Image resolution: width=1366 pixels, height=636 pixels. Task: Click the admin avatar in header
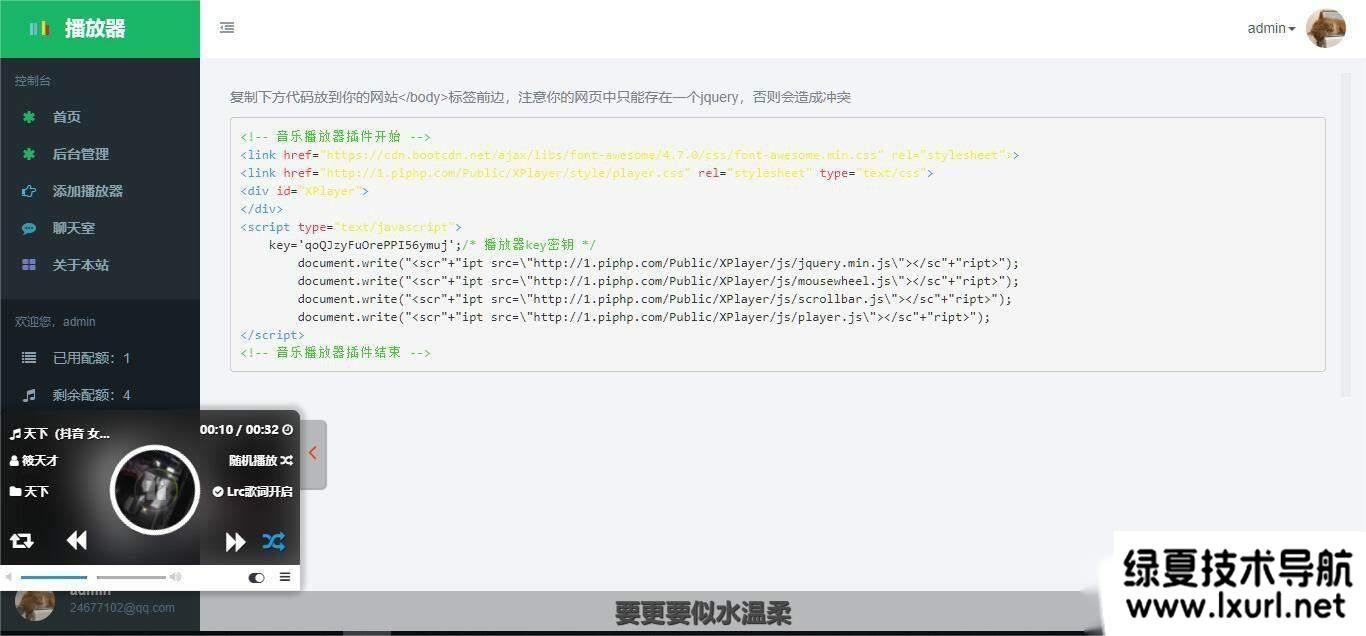1326,29
